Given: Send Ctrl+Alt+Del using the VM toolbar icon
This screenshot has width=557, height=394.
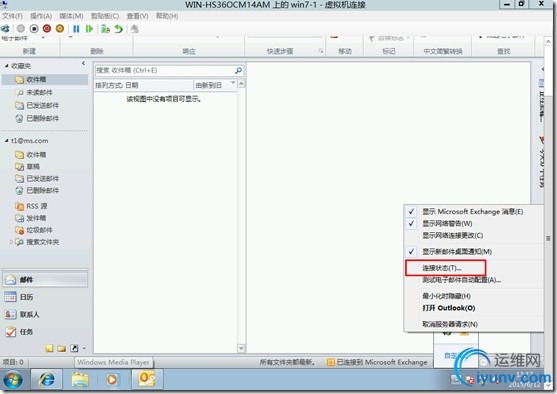Looking at the screenshot, I should [5, 29].
